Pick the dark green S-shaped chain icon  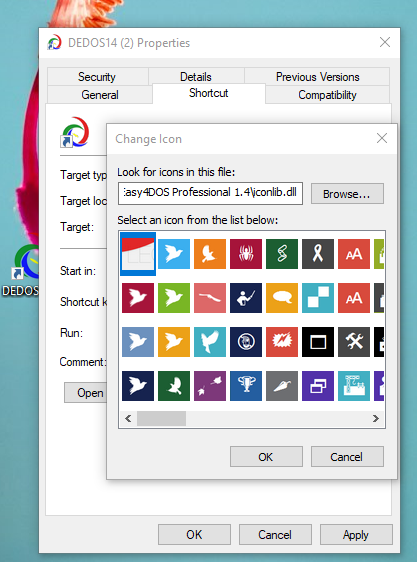coord(282,254)
